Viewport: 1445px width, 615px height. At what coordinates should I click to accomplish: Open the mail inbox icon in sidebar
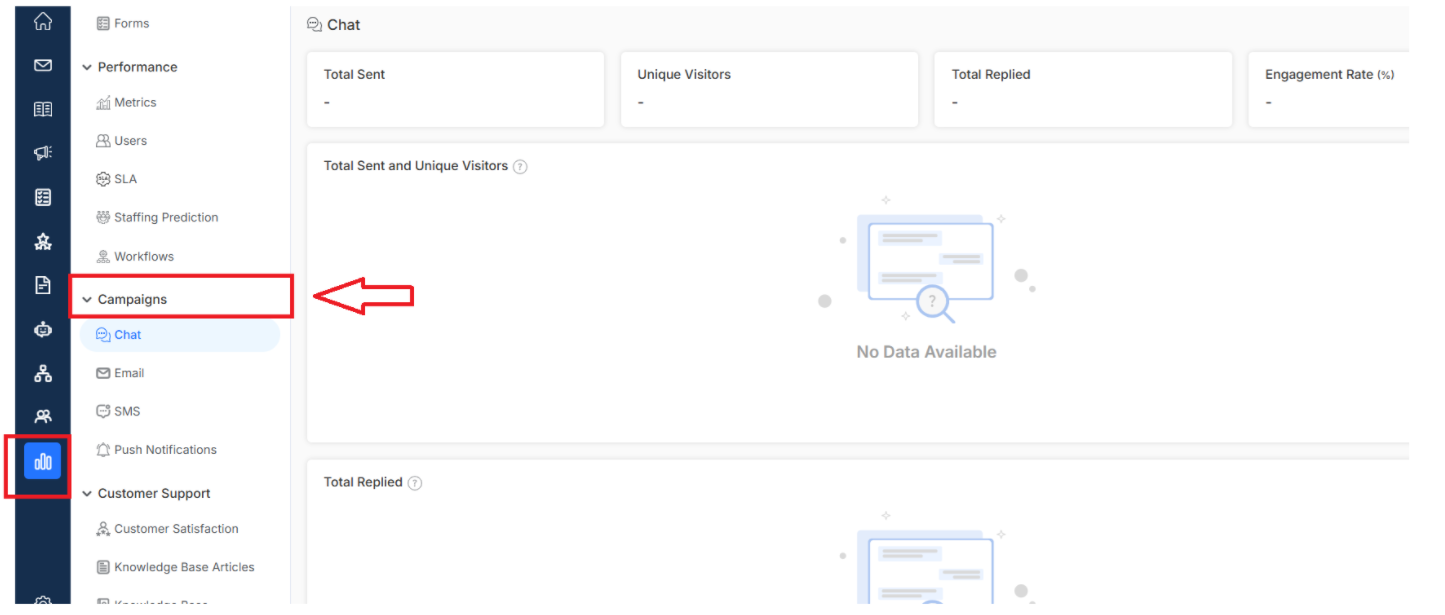pos(43,65)
